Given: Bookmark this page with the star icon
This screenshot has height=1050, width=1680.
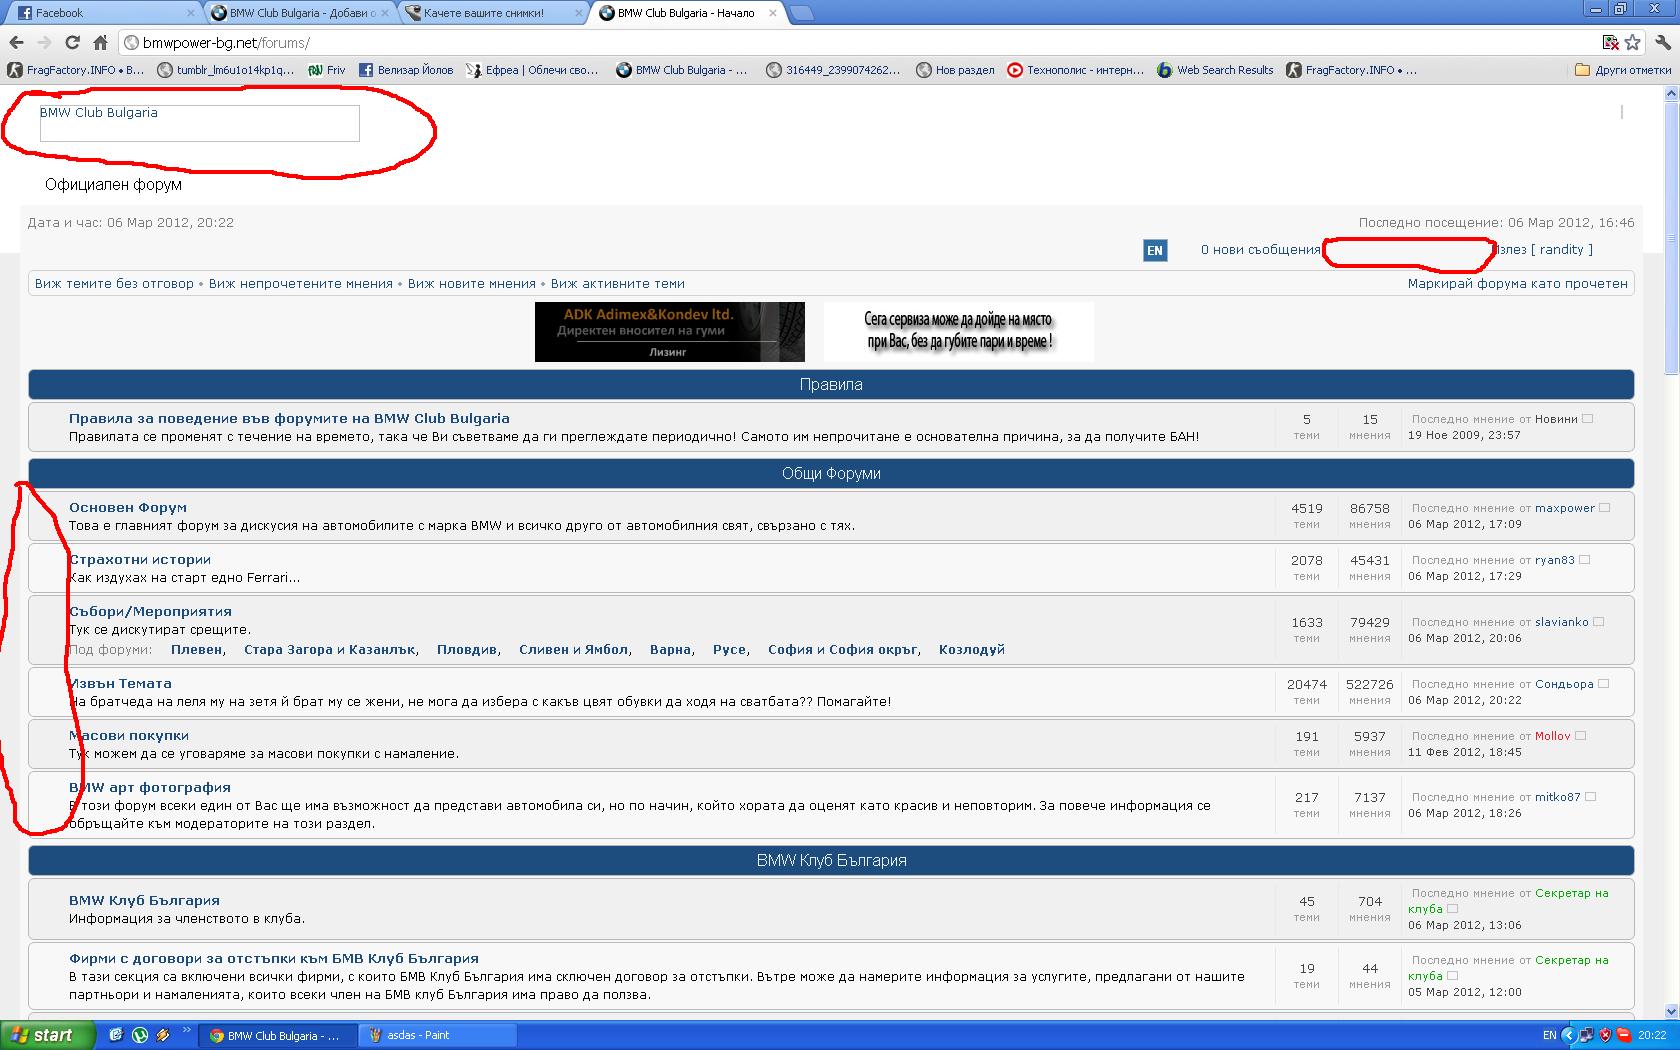Looking at the screenshot, I should tap(1633, 43).
